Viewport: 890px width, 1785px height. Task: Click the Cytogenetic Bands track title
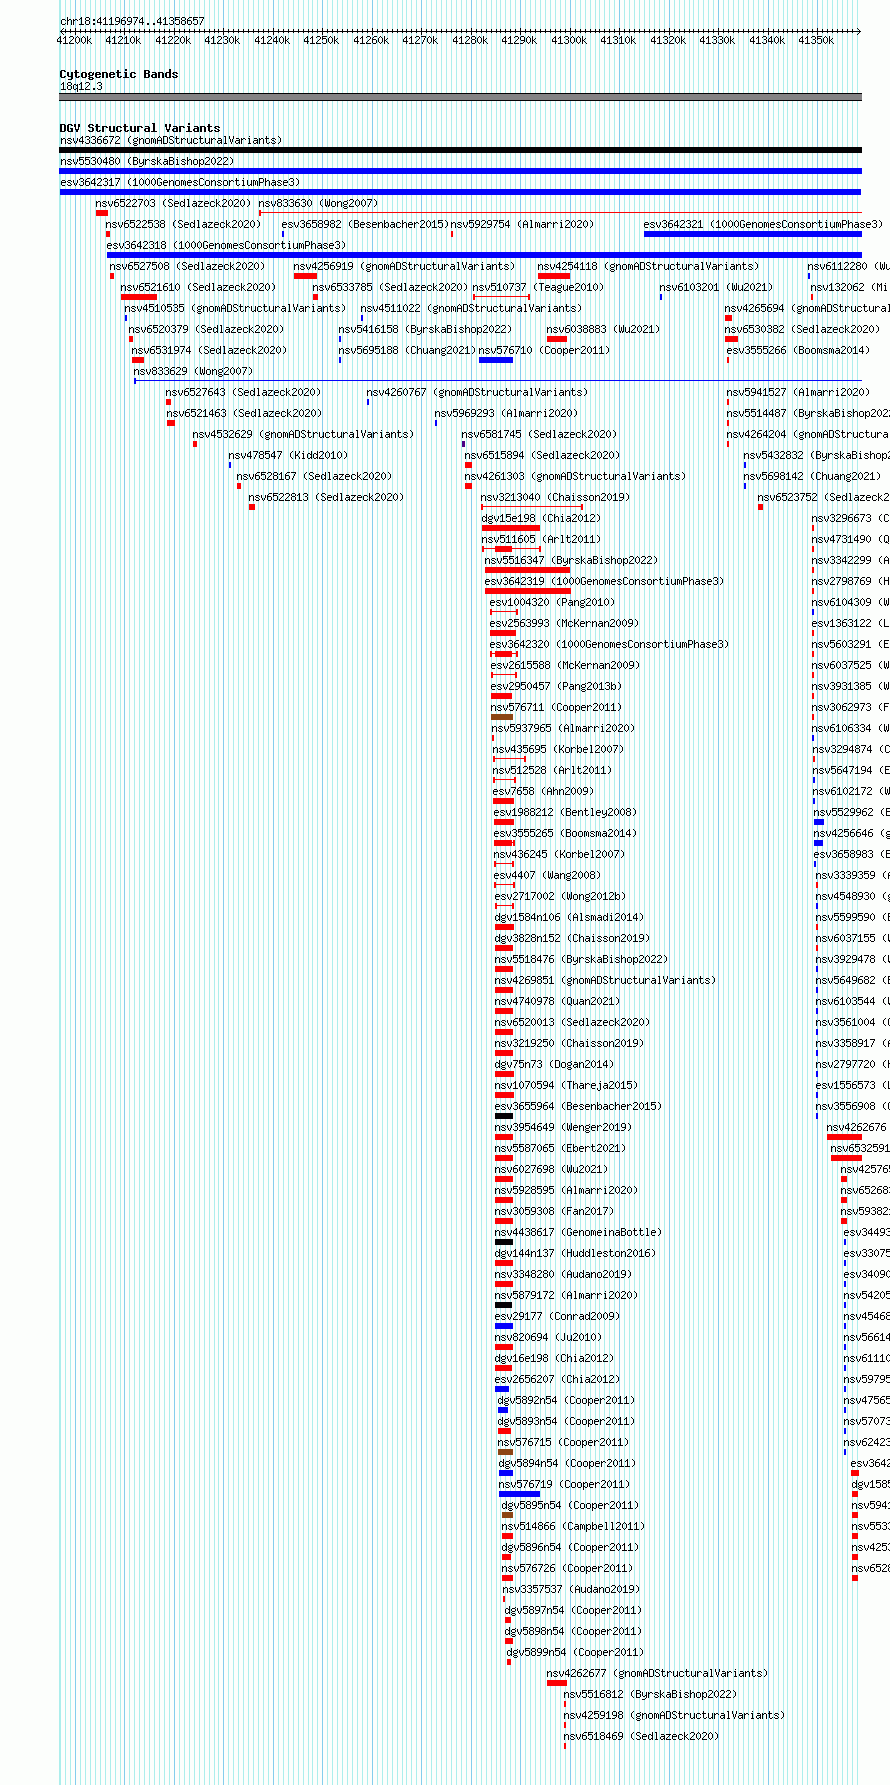(119, 74)
